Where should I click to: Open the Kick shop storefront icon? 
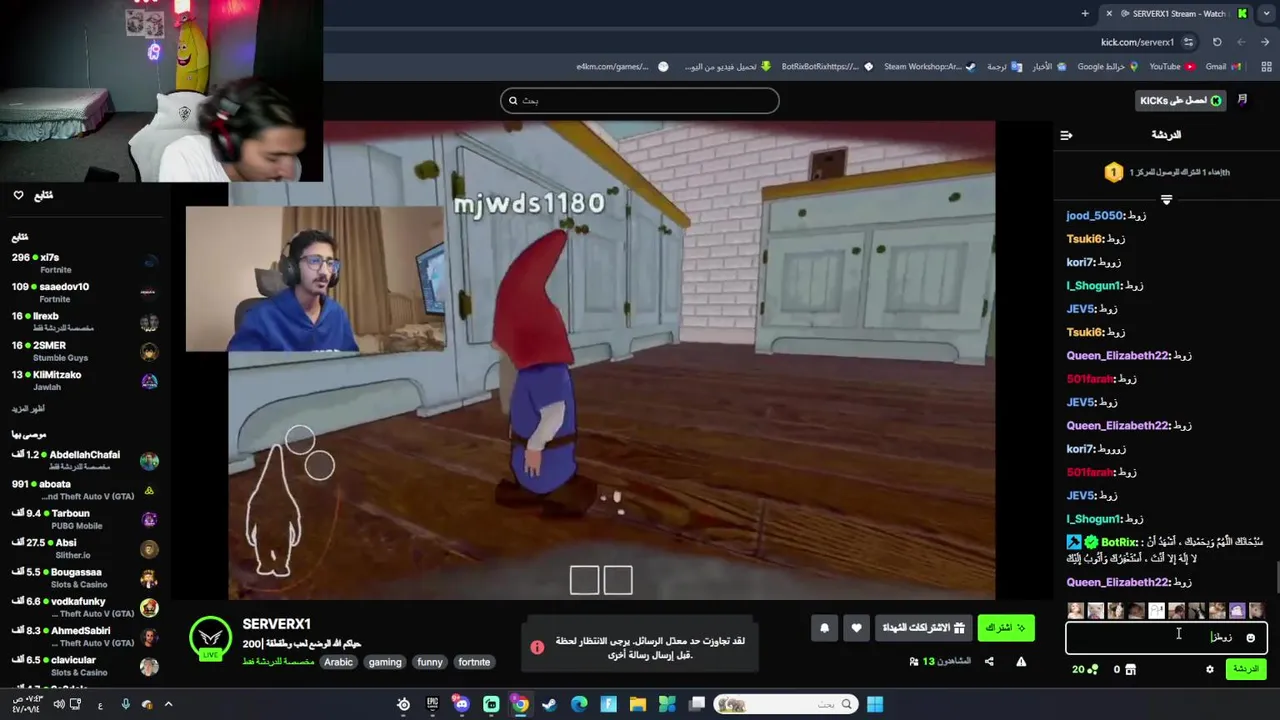(x=1130, y=670)
